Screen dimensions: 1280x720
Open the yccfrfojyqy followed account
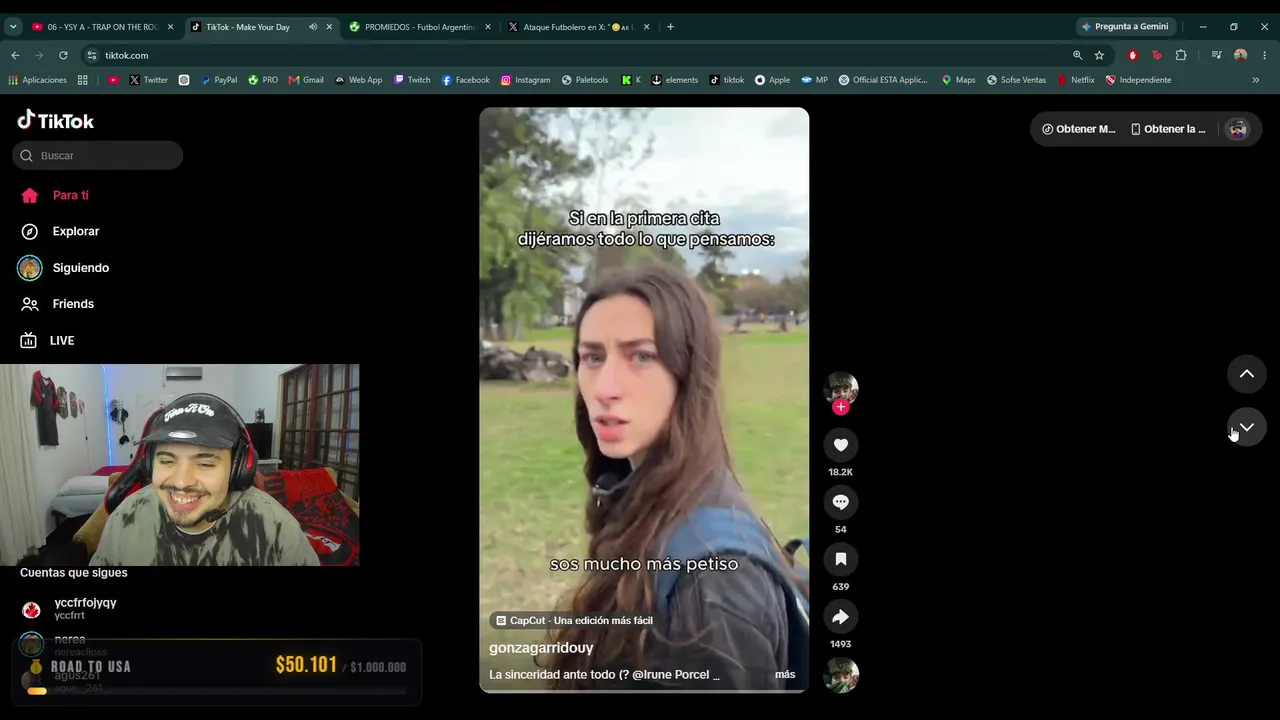pyautogui.click(x=85, y=609)
